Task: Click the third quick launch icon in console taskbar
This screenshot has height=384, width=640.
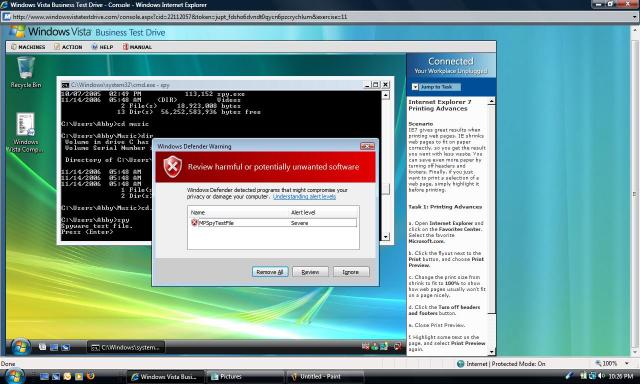Action: tap(65, 347)
